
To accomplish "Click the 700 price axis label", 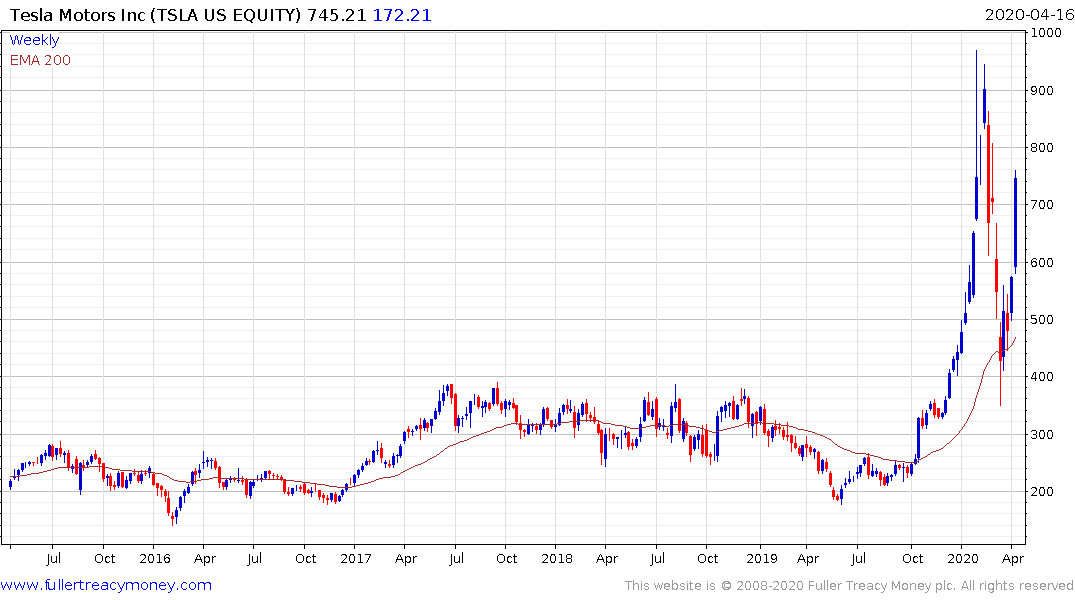I will [x=1042, y=204].
